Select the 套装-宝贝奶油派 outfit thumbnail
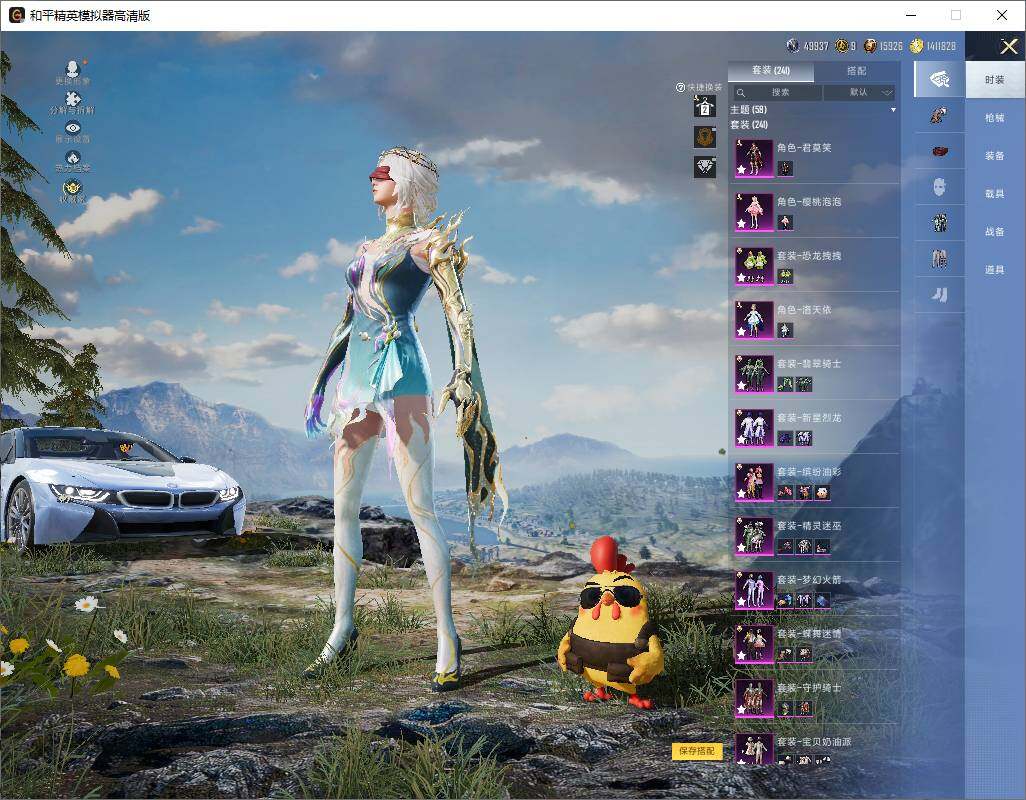 [x=754, y=749]
